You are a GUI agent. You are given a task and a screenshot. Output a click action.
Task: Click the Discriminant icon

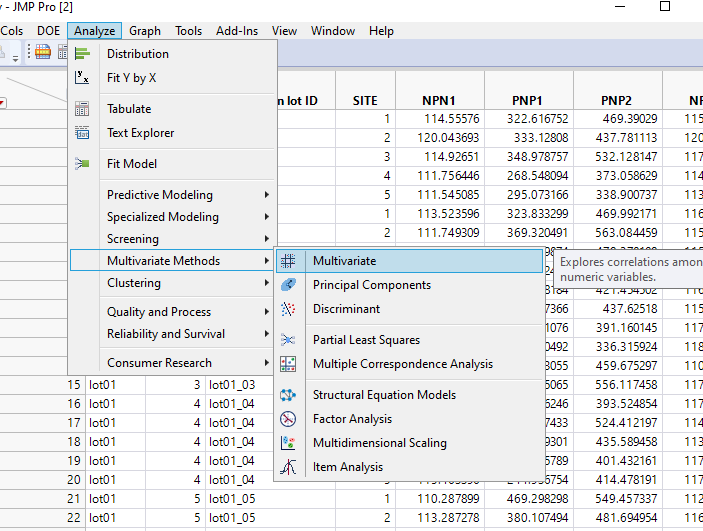288,309
